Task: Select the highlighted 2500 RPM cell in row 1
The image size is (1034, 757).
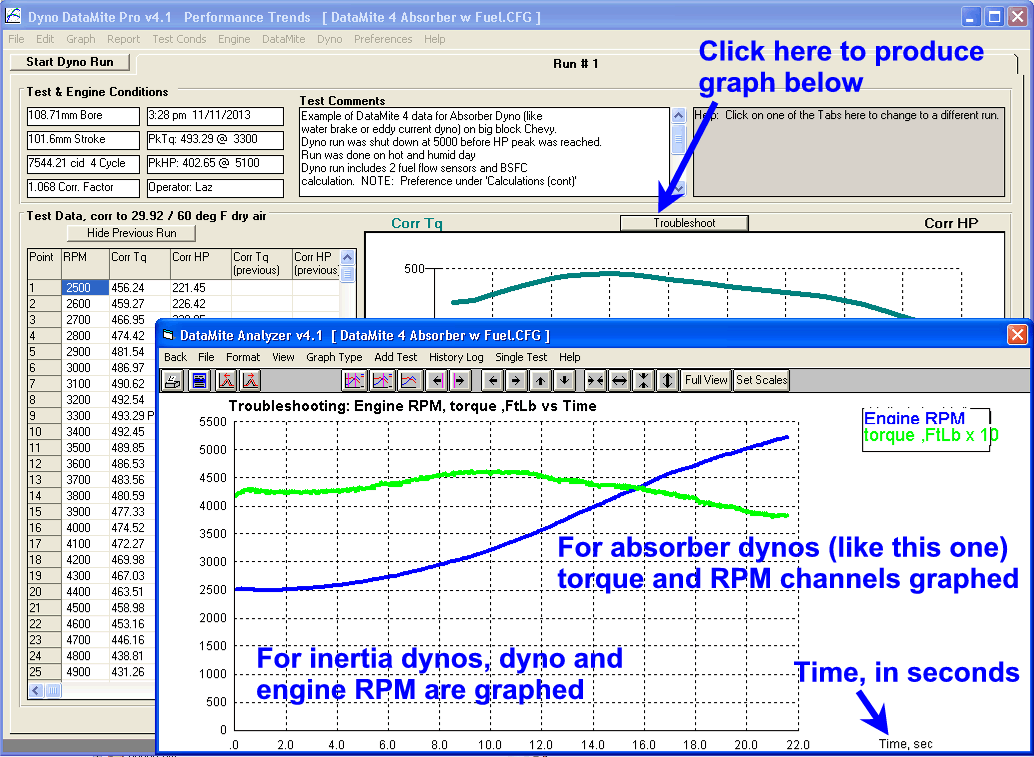Action: click(x=86, y=288)
